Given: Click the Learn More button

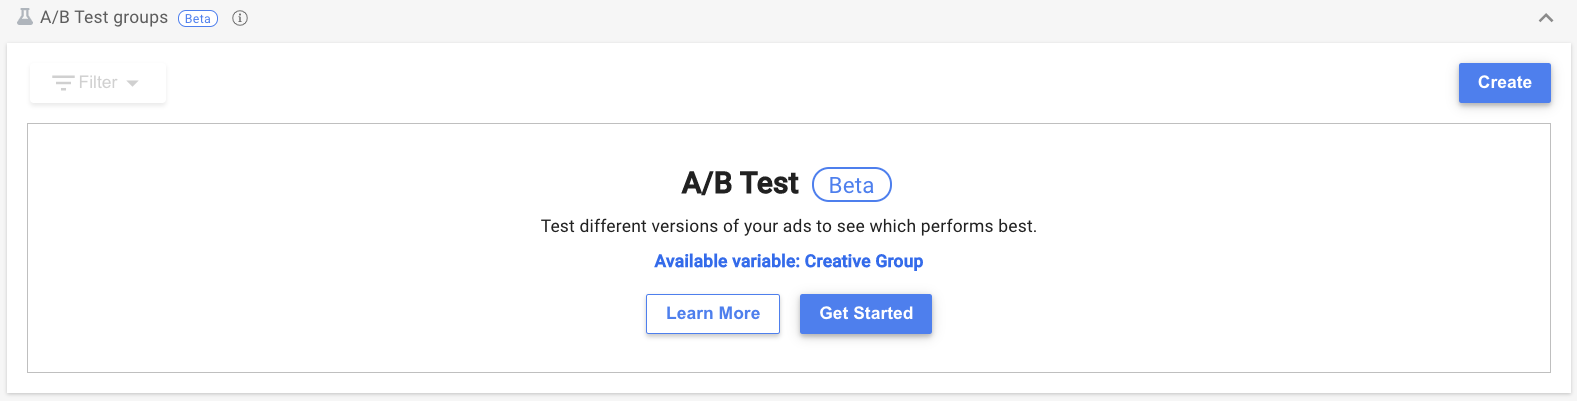Looking at the screenshot, I should click(x=713, y=314).
